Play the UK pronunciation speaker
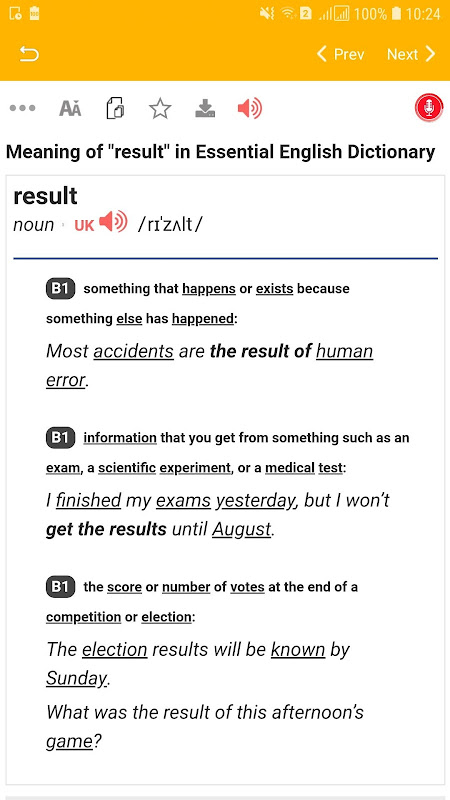 click(x=113, y=222)
